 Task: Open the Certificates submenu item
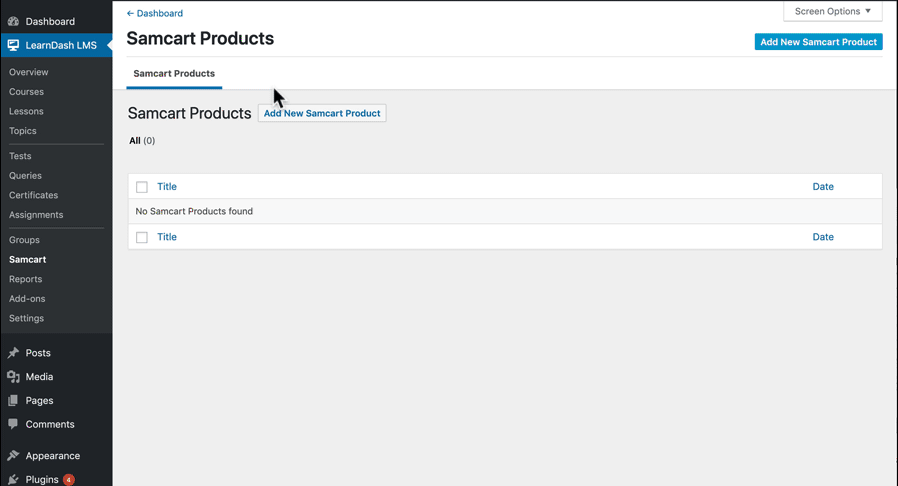(x=33, y=195)
